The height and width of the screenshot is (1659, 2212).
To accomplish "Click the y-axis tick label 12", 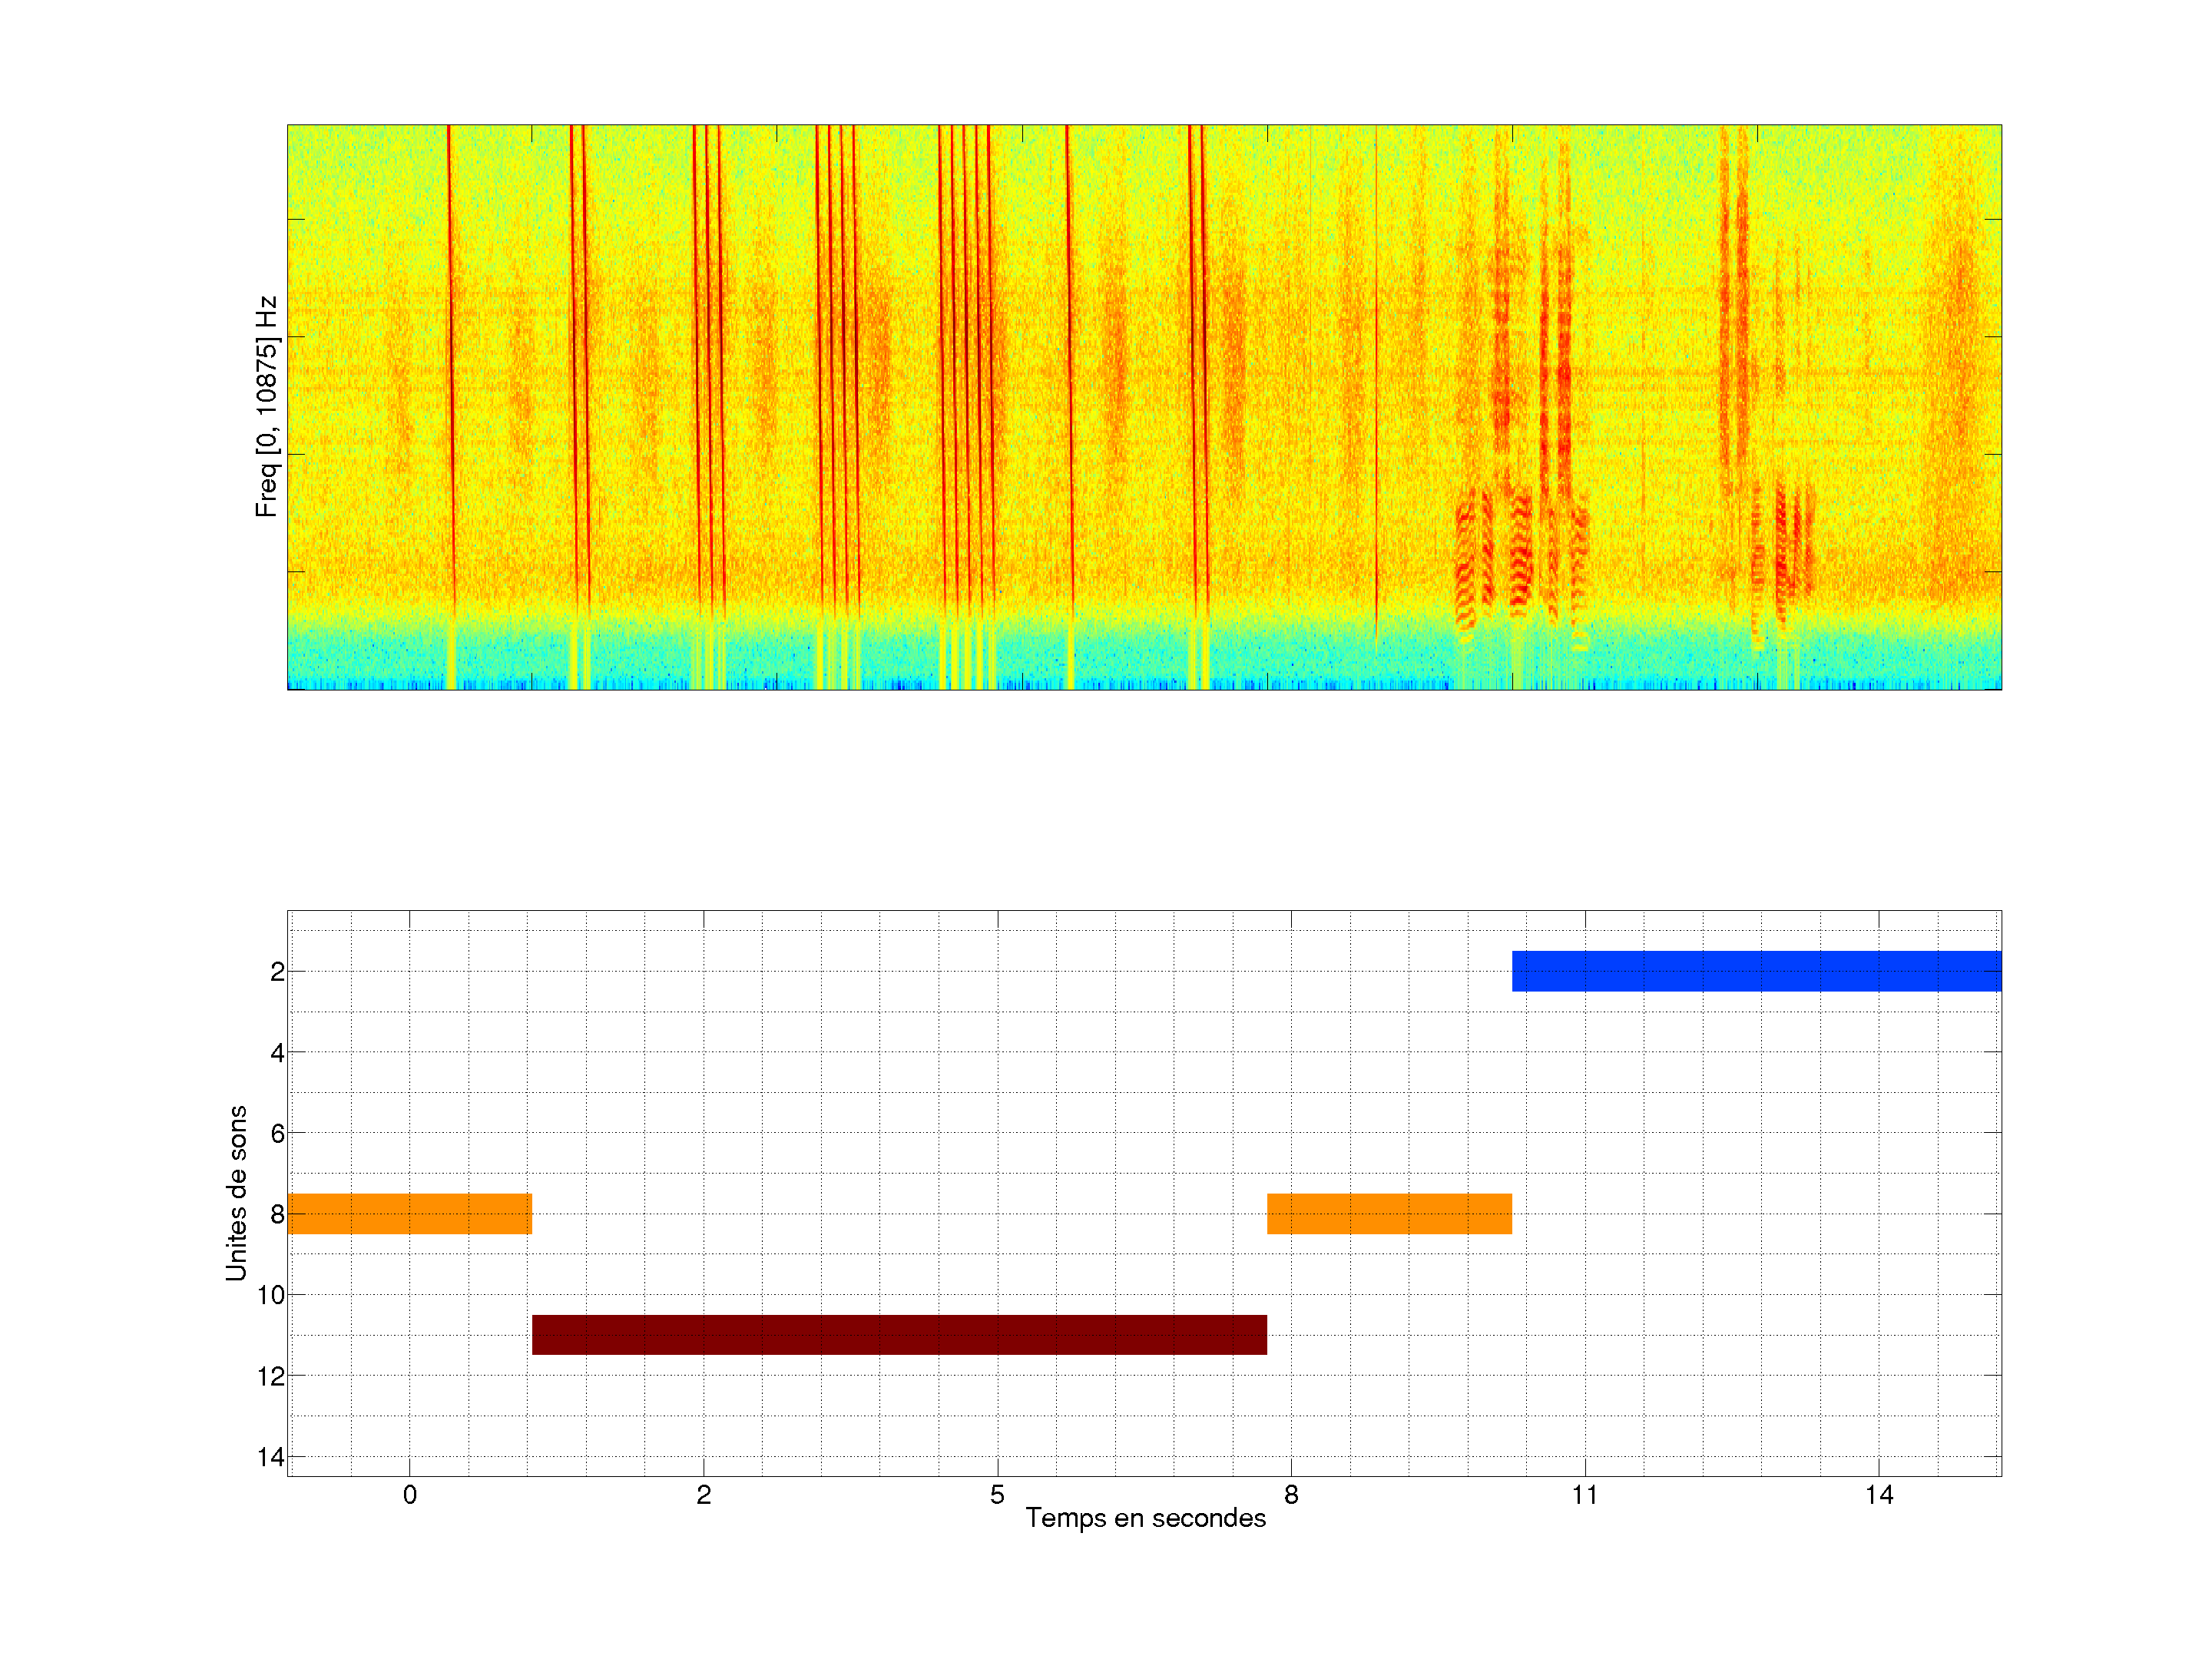I will (x=271, y=1377).
